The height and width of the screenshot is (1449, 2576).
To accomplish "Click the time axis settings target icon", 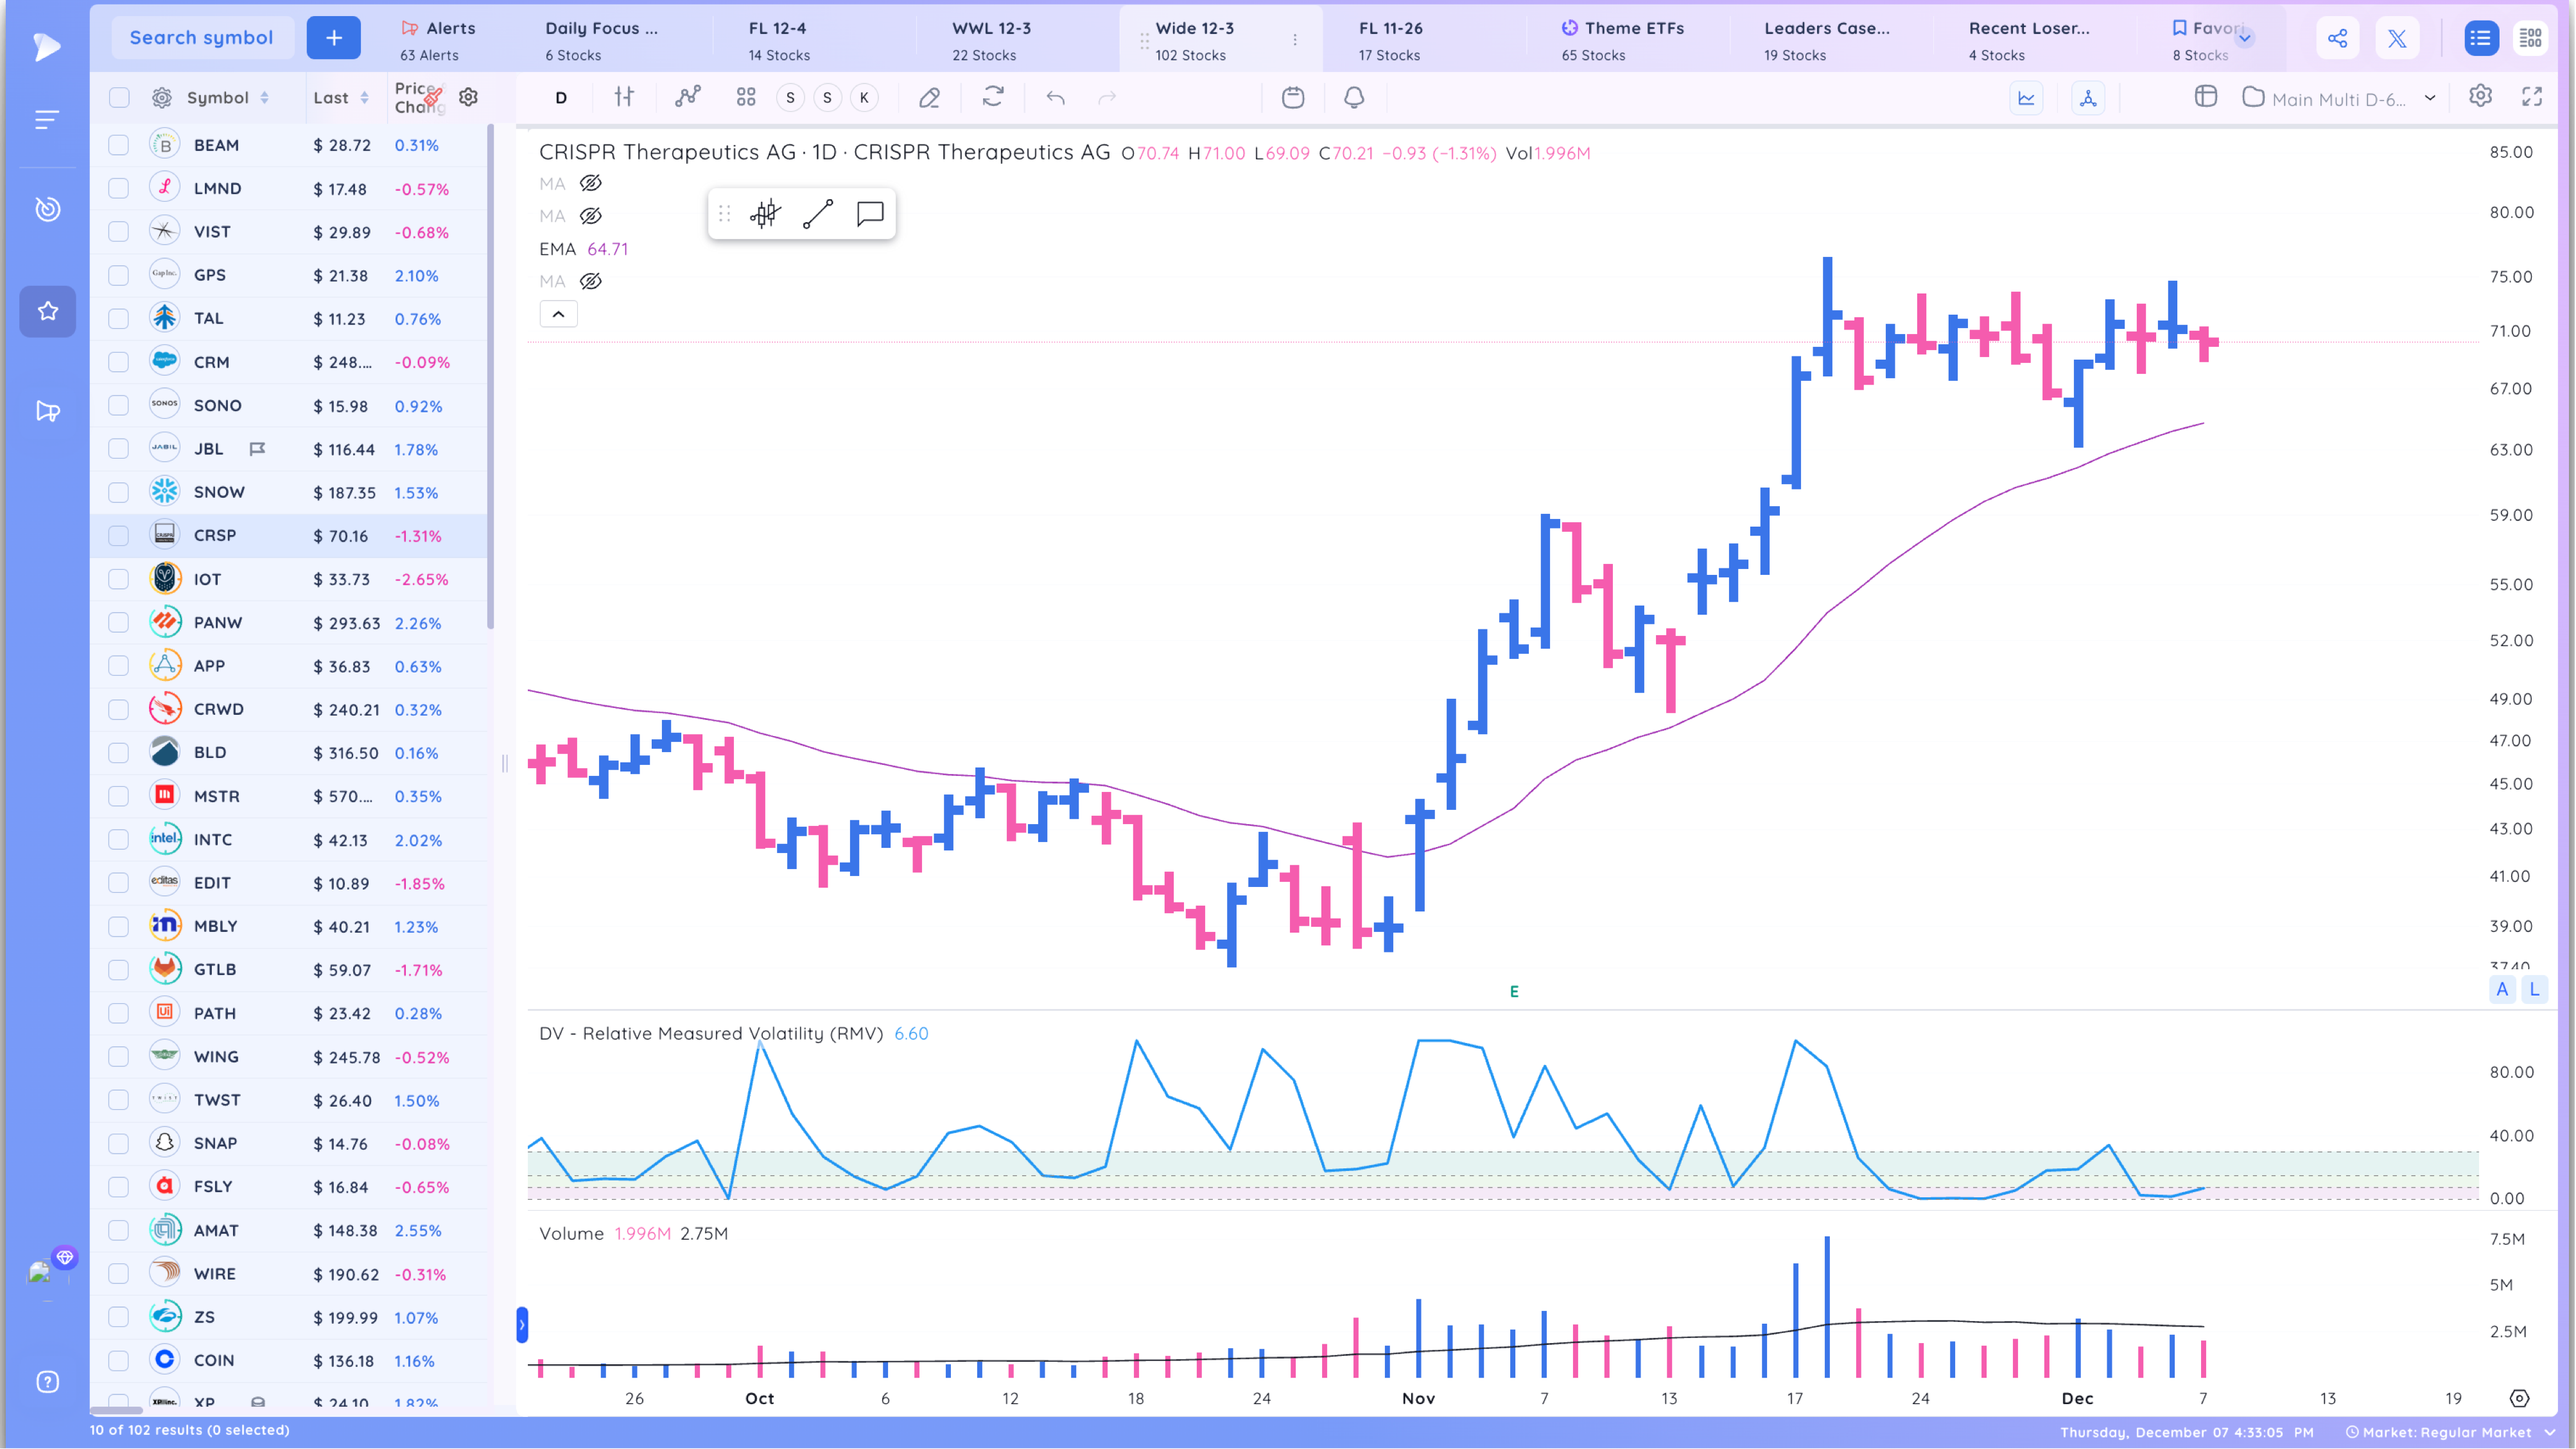I will point(2520,1398).
